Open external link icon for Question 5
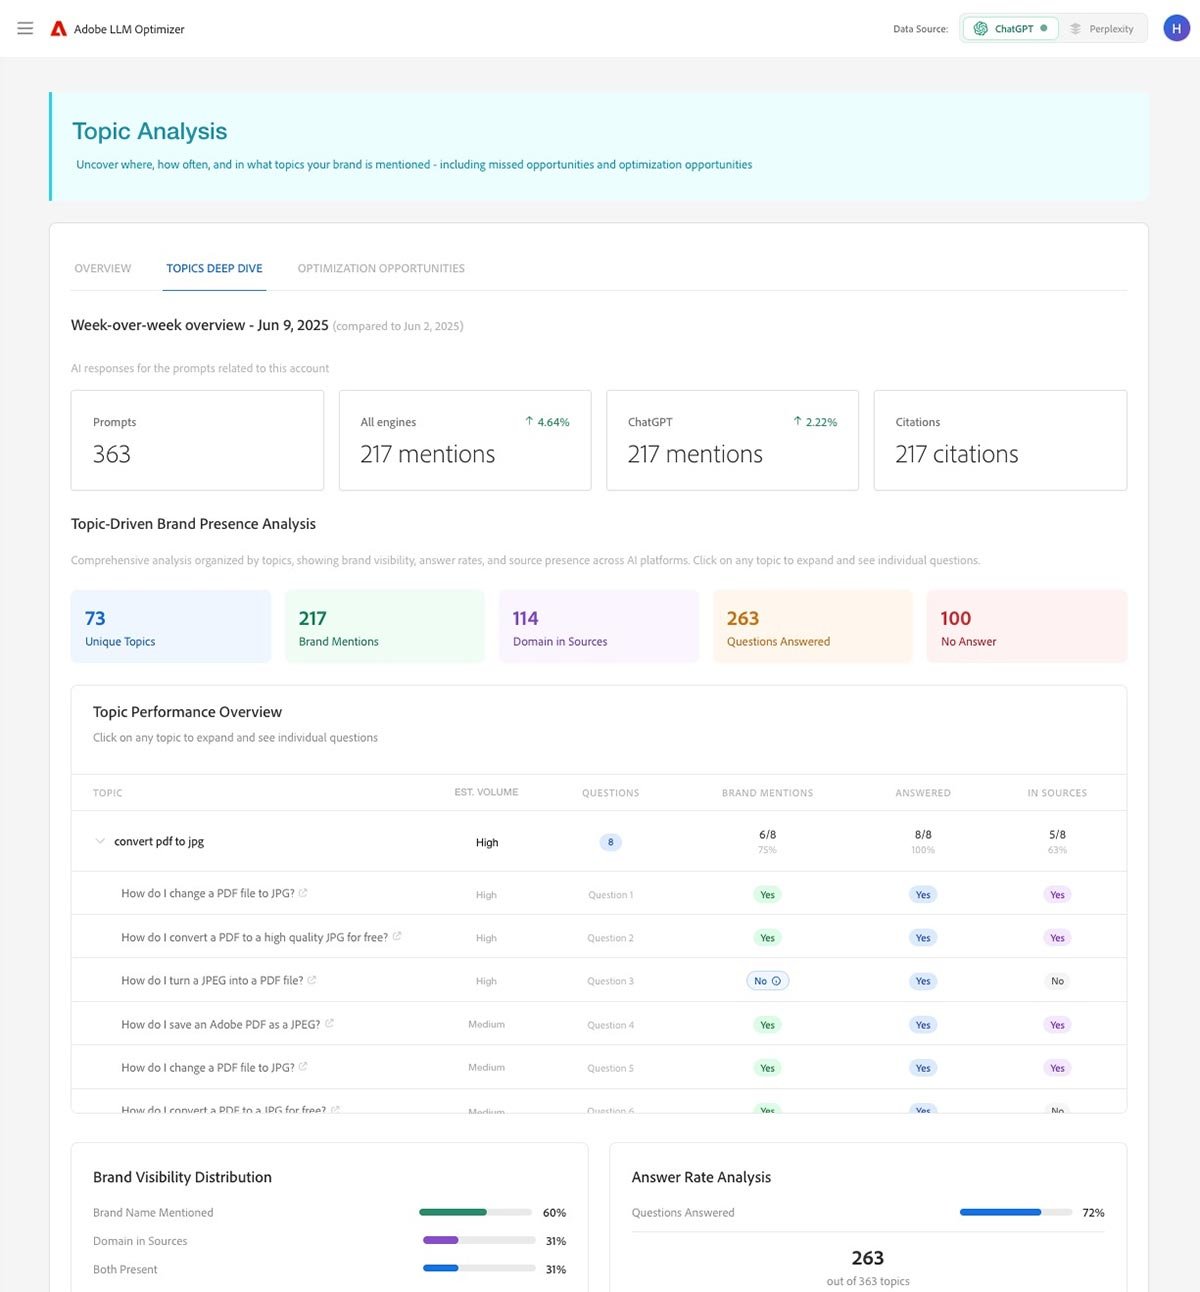Viewport: 1200px width, 1292px height. coord(303,1067)
